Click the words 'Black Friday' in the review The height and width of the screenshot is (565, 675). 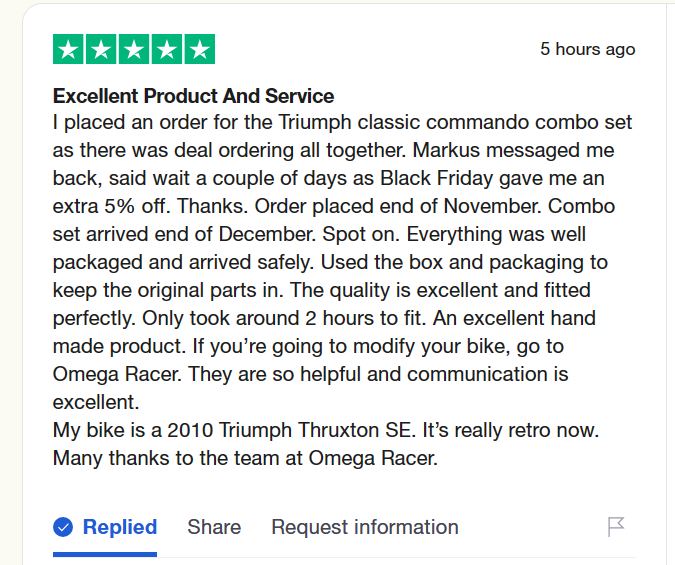(x=436, y=178)
